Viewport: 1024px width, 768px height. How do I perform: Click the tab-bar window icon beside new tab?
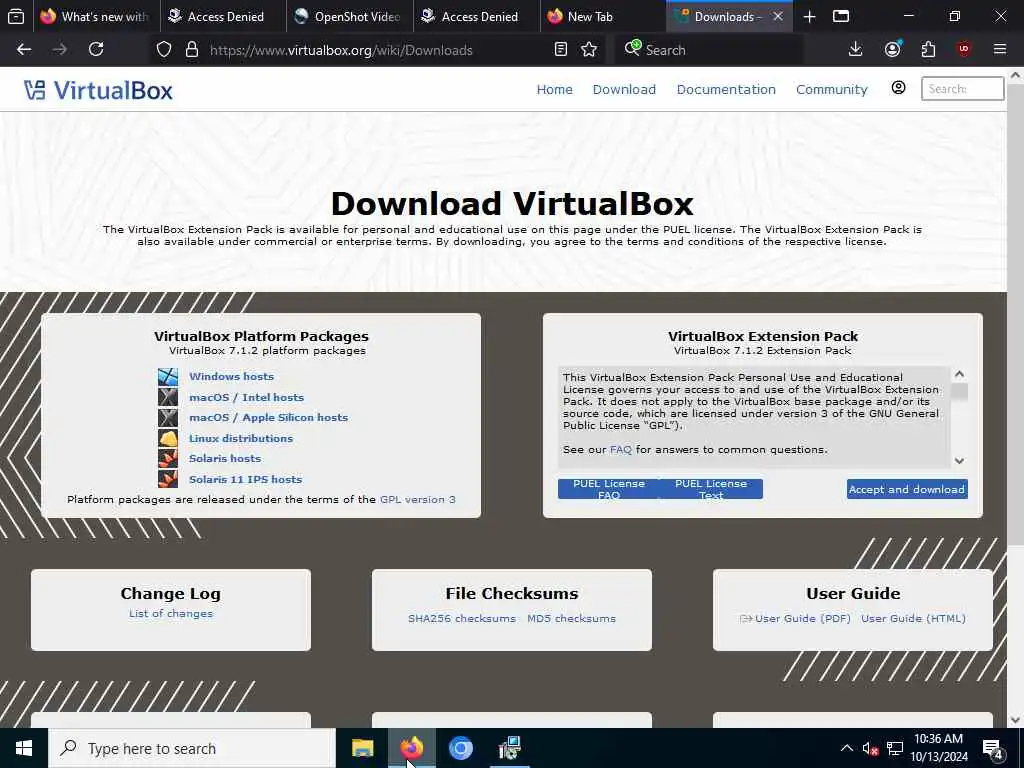coord(841,16)
